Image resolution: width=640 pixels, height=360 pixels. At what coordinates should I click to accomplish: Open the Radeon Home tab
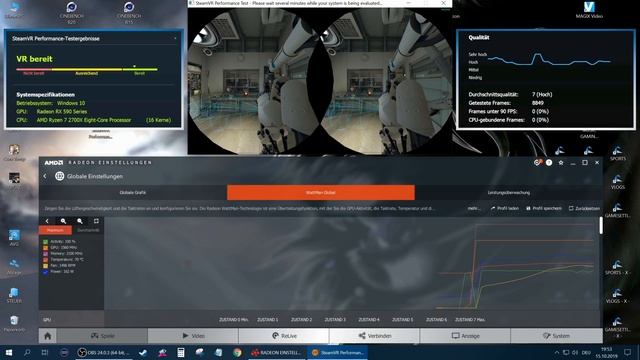(x=48, y=336)
